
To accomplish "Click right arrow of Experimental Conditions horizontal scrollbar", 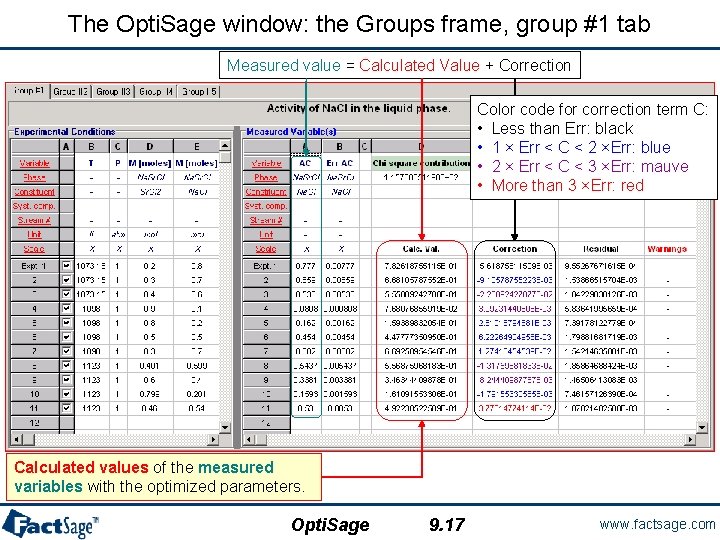I will point(213,439).
